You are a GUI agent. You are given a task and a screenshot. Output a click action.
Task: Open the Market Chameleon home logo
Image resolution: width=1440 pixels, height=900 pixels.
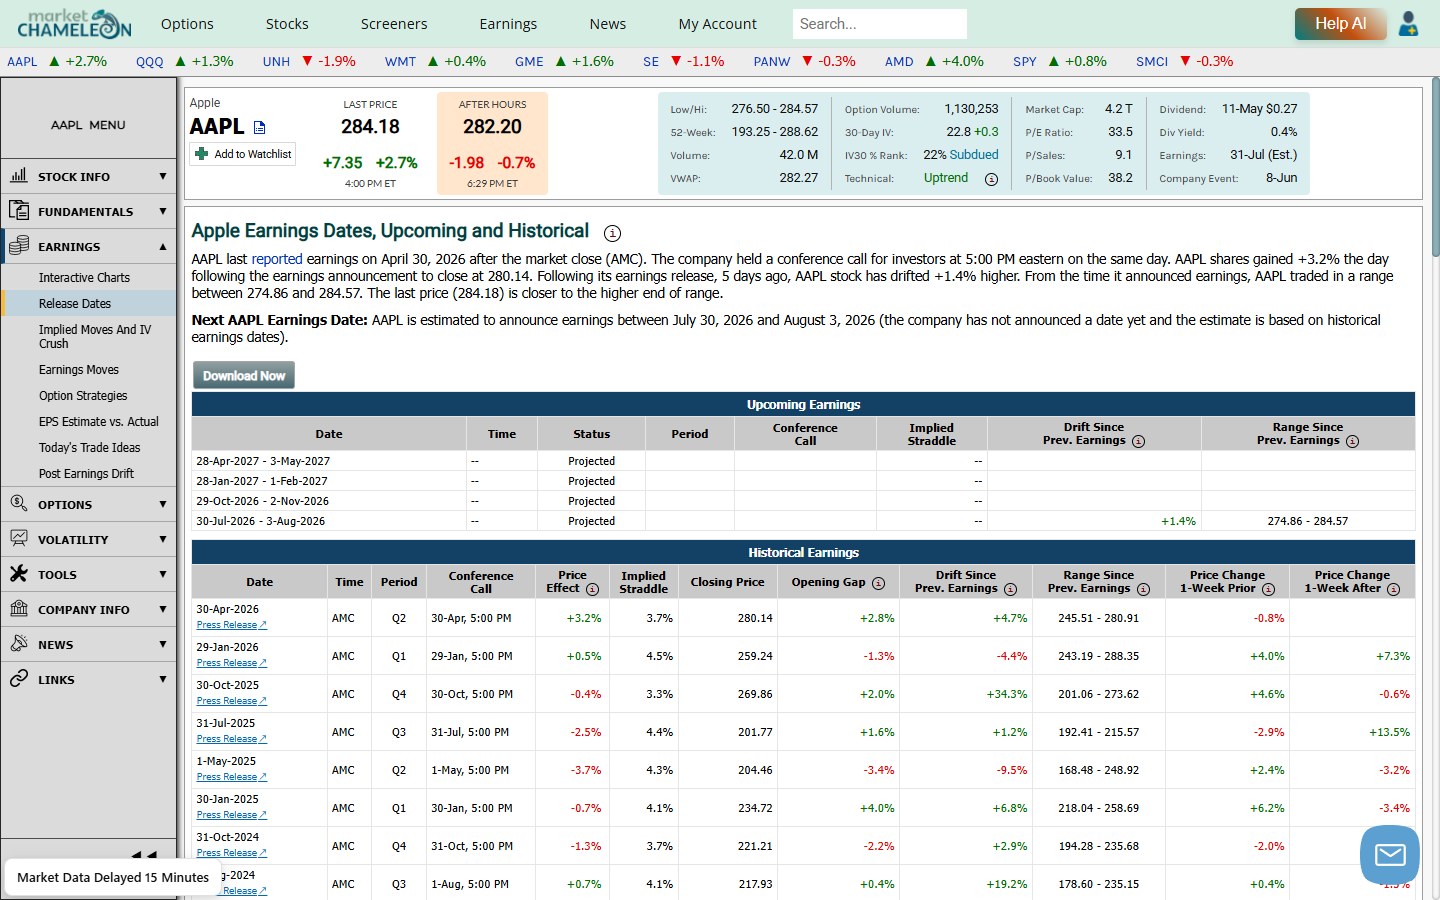click(x=74, y=23)
